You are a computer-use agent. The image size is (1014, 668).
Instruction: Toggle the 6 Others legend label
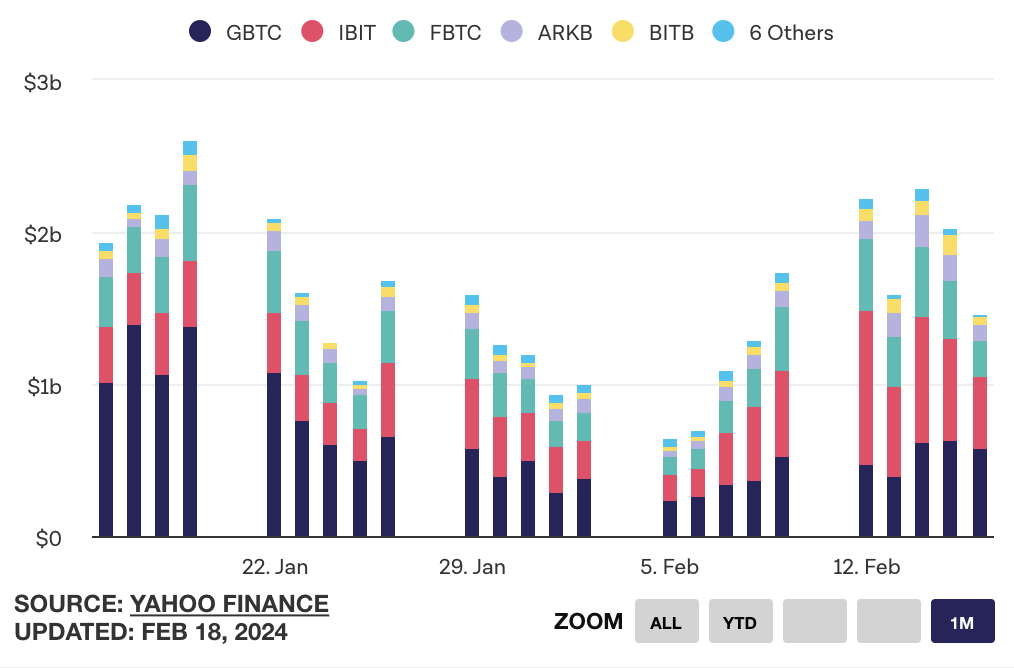(791, 32)
